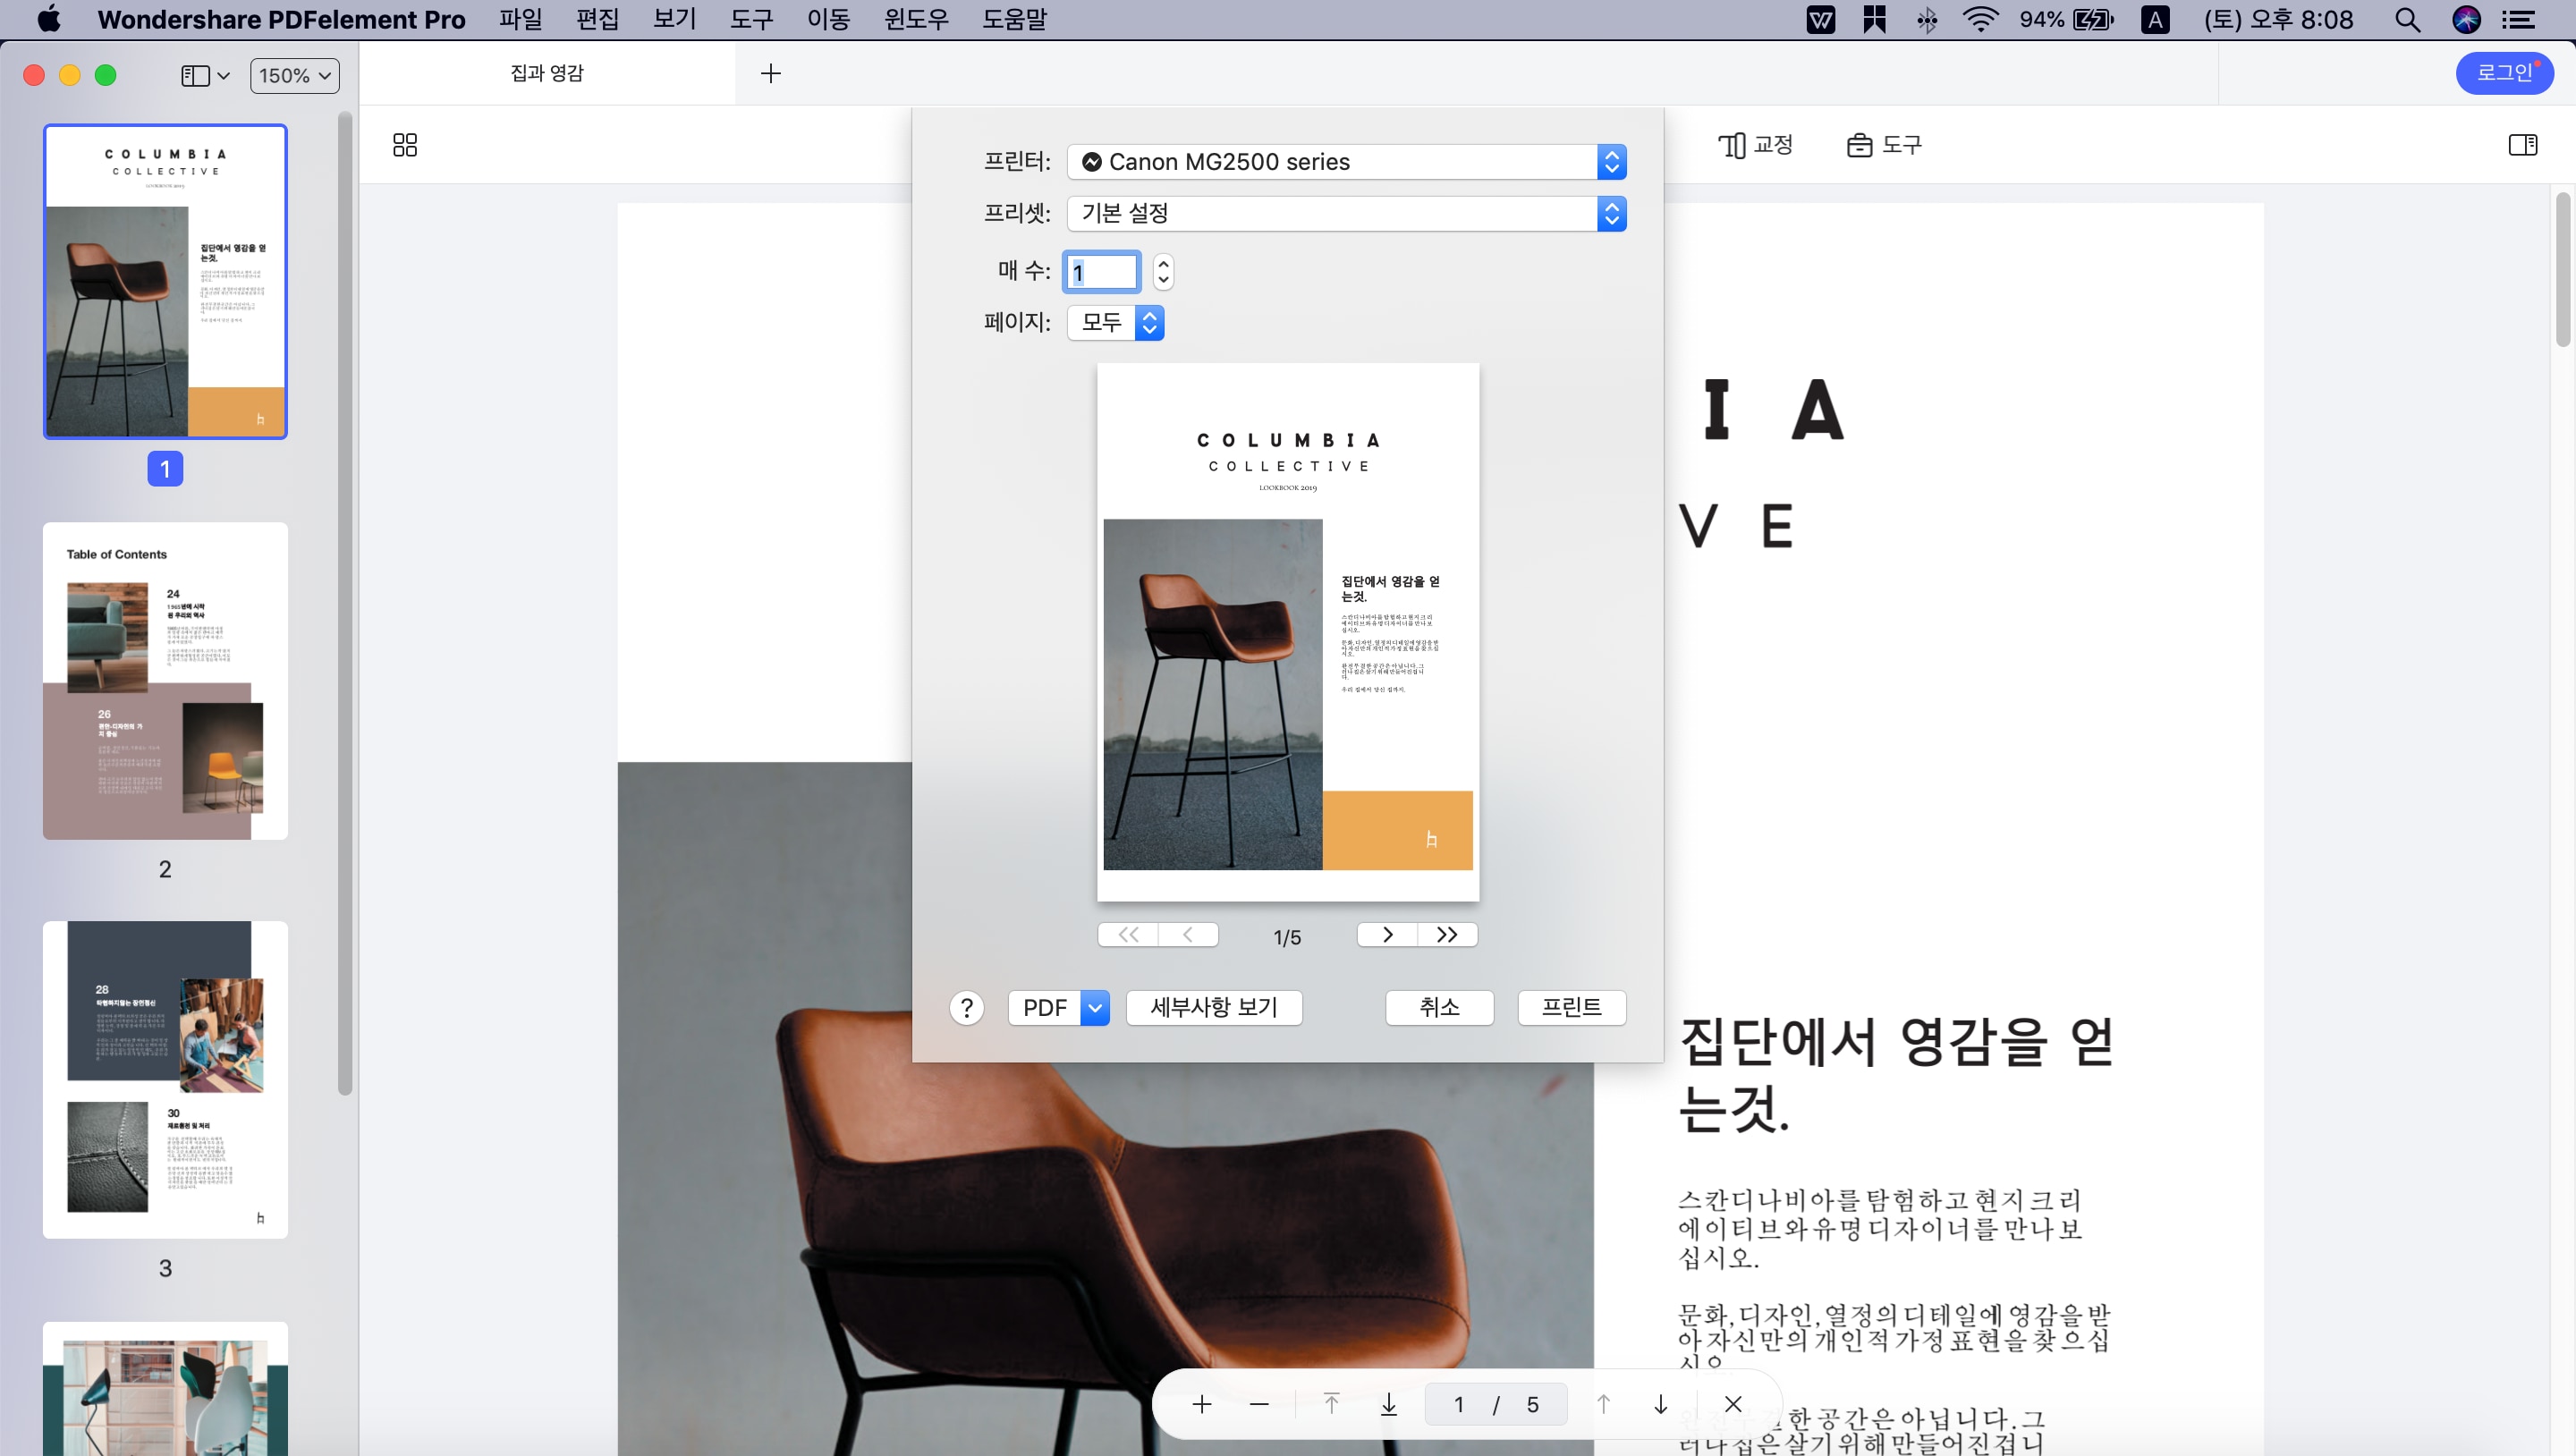Open print dialog help question mark
2576x1456 pixels.
966,1008
